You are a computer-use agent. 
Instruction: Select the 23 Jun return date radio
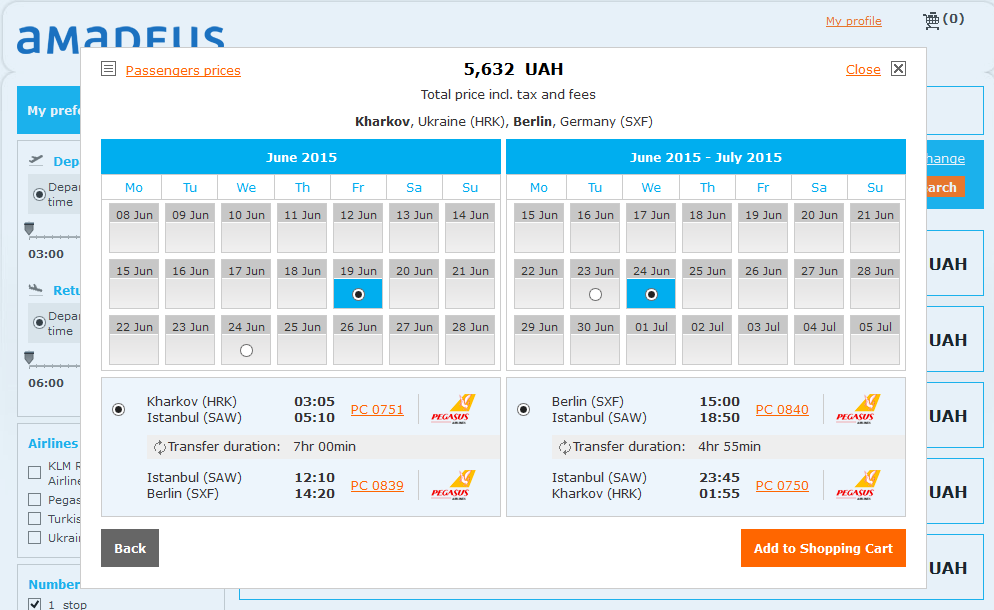coord(595,294)
